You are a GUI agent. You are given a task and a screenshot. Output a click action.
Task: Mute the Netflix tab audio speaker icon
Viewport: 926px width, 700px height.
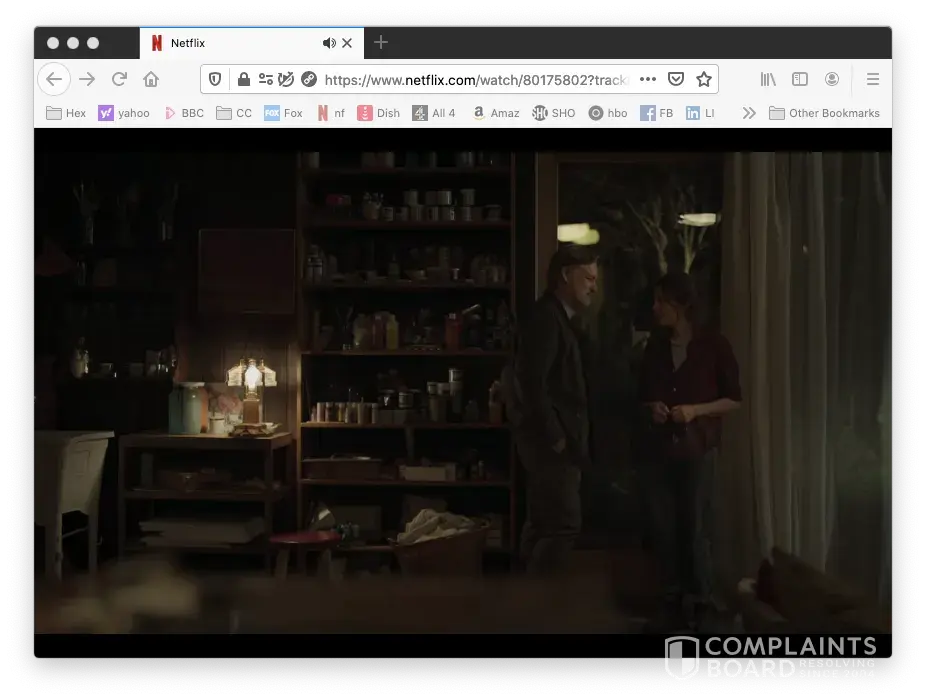[329, 43]
